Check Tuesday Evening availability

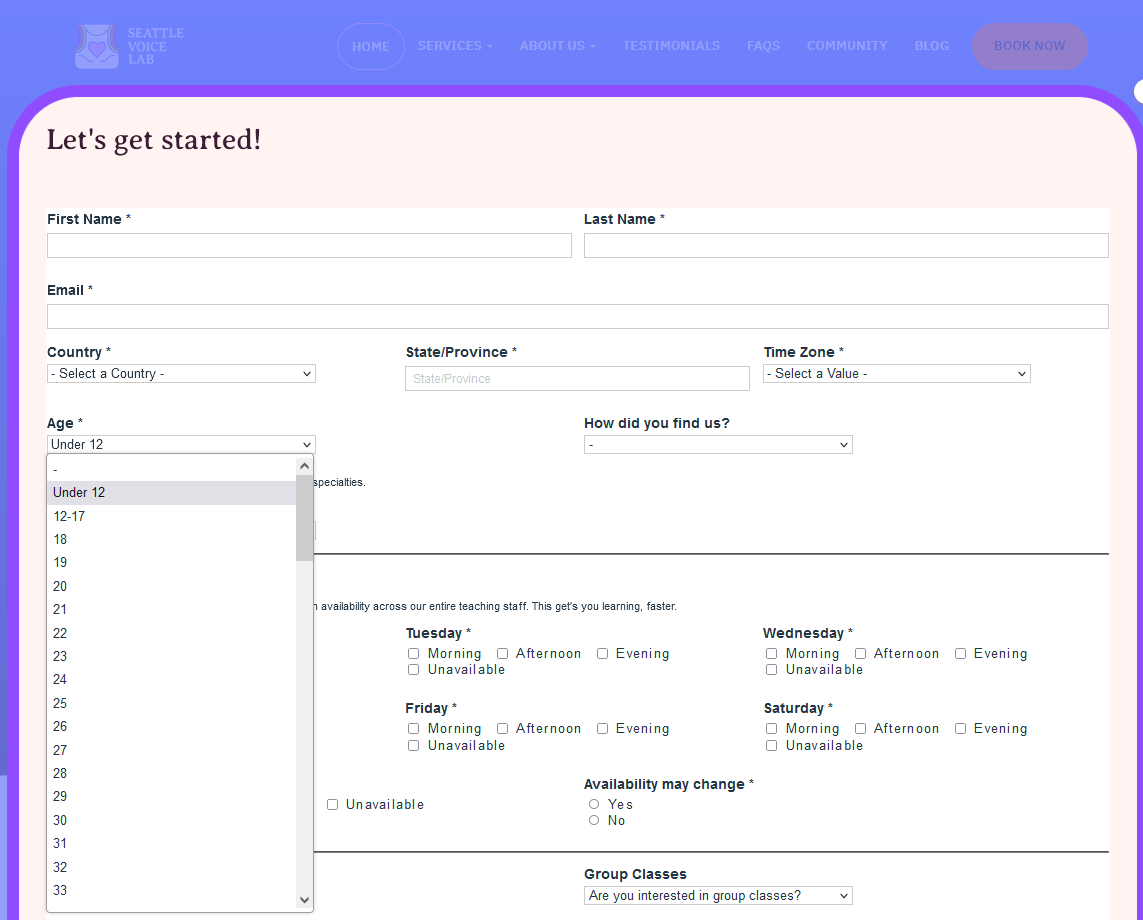tap(602, 654)
